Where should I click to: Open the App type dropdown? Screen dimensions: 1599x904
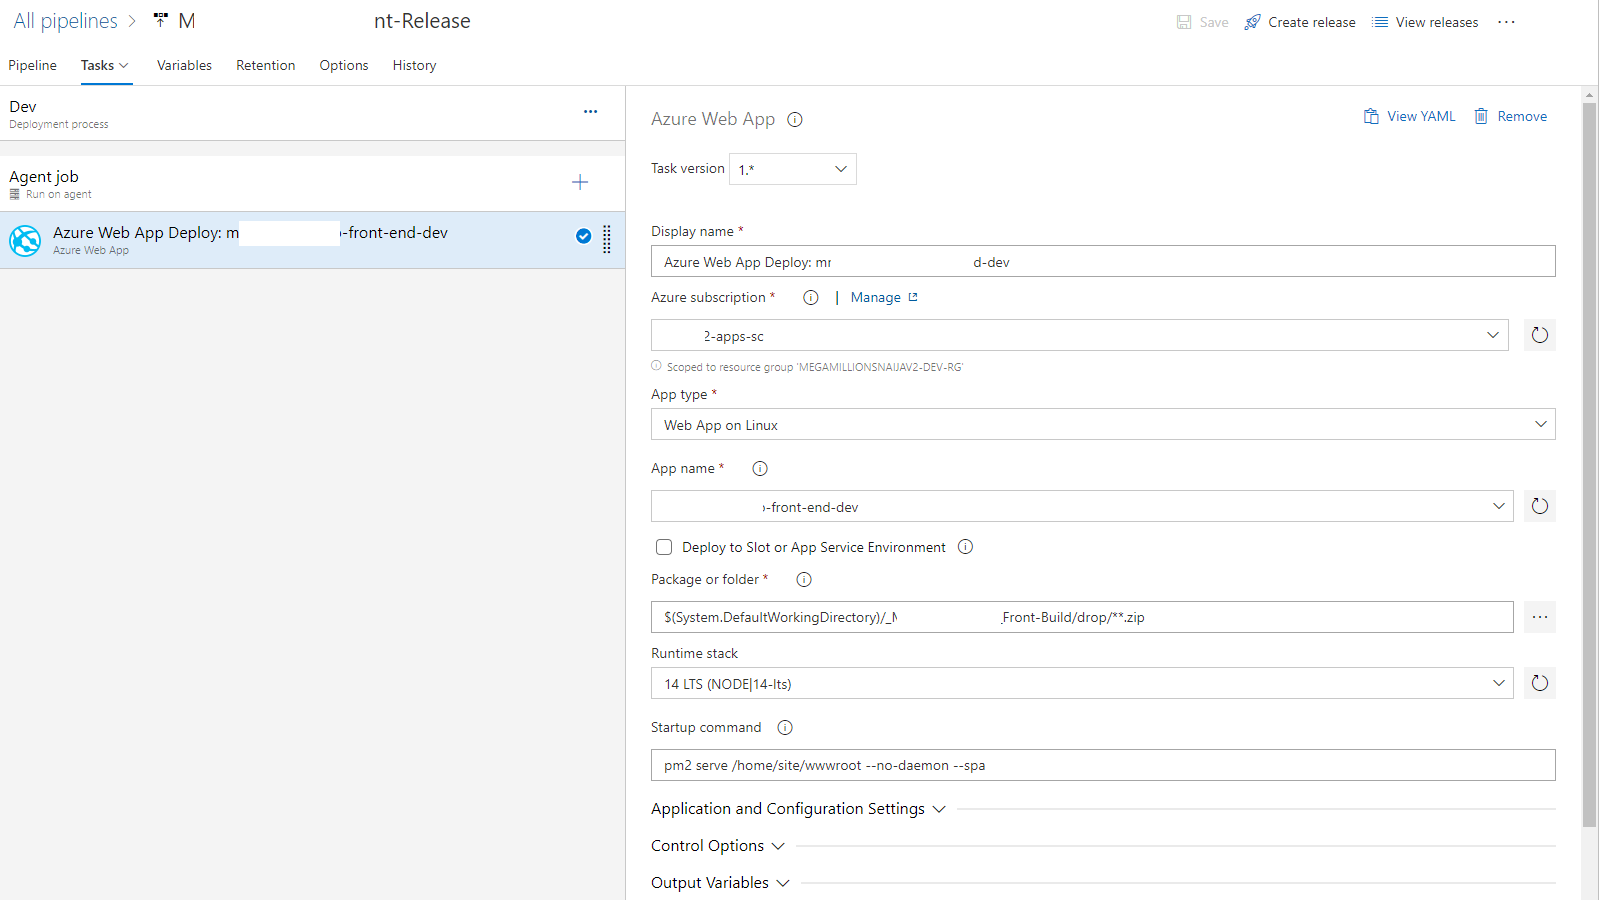tap(1103, 424)
